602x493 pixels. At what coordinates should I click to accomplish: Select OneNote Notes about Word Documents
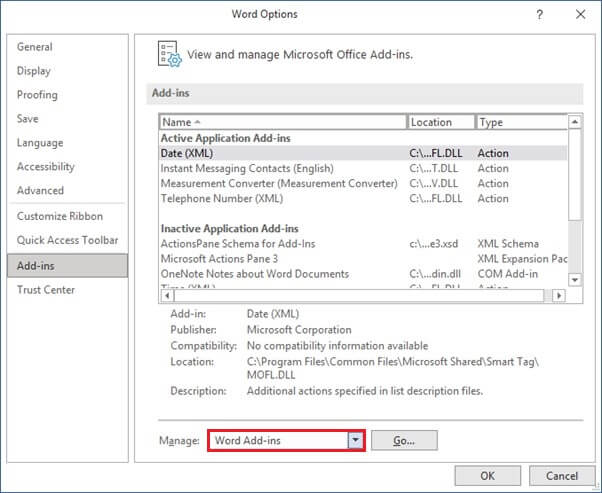[x=363, y=274]
